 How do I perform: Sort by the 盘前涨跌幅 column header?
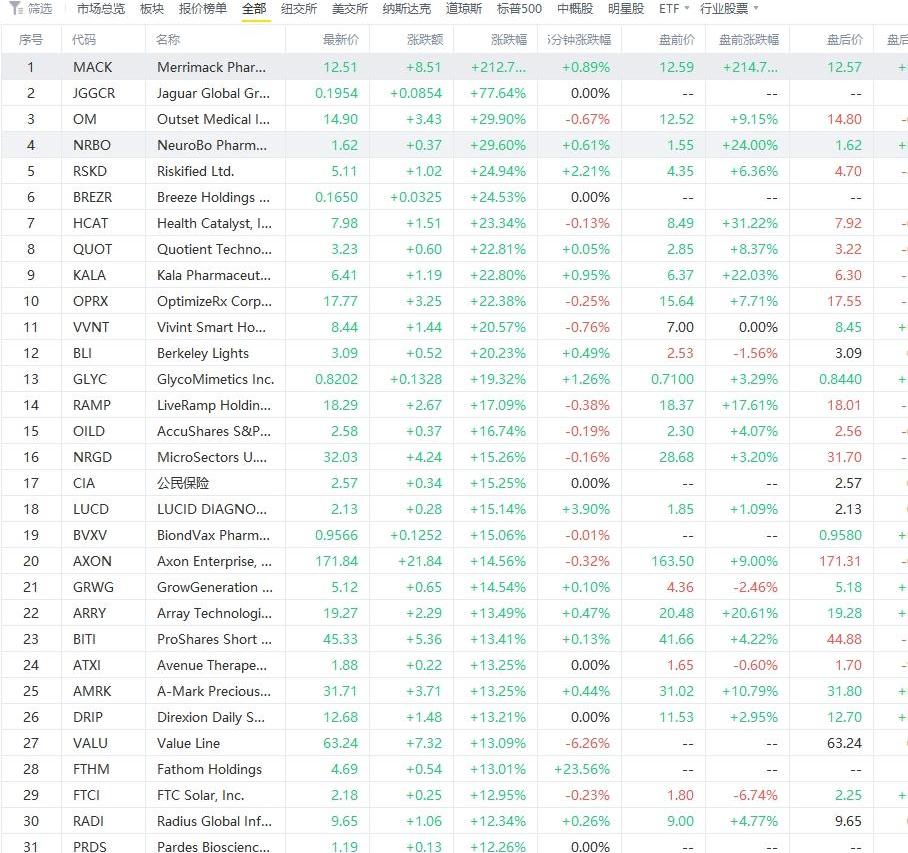(x=749, y=39)
